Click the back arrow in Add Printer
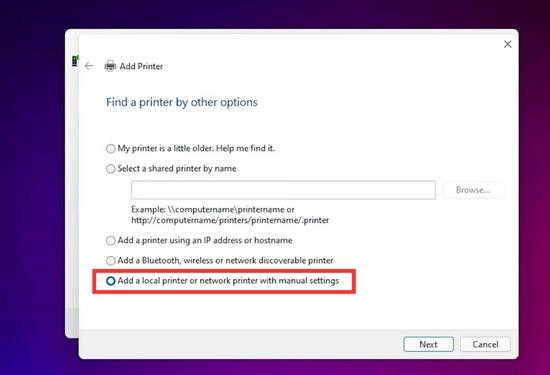Image resolution: width=550 pixels, height=375 pixels. 89,66
